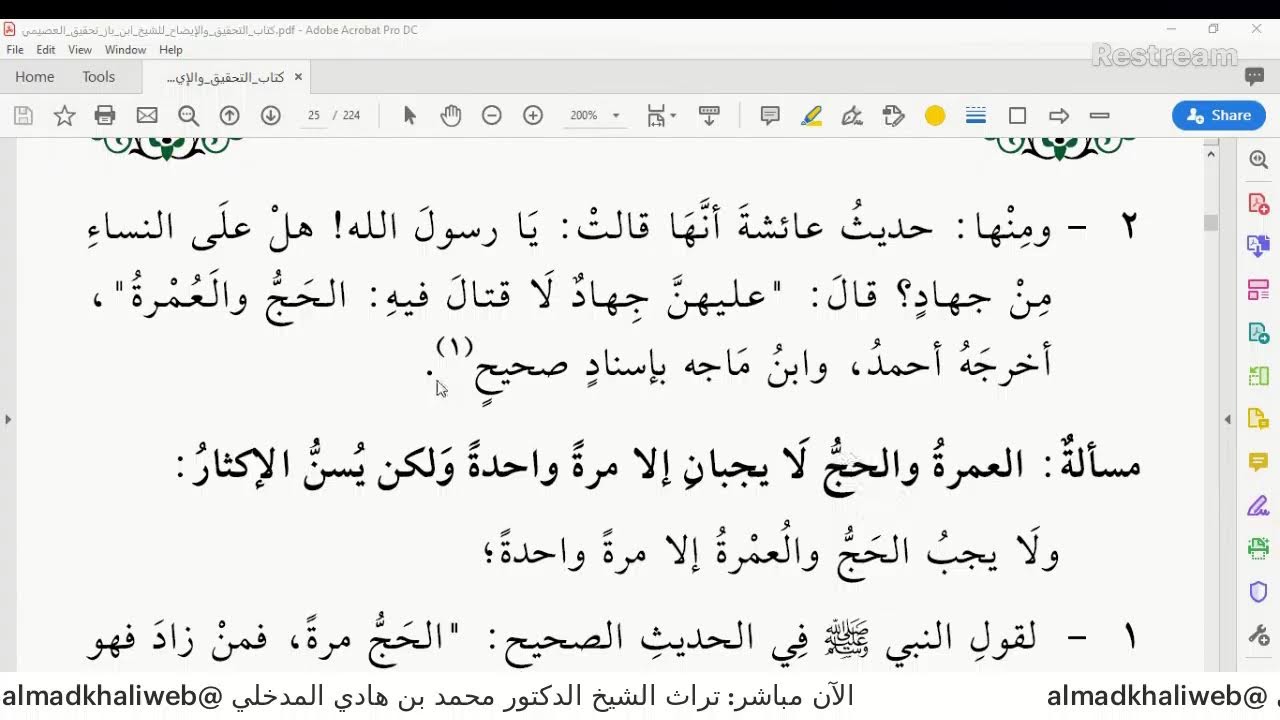The image size is (1280, 720).
Task: Open the Help menu
Action: click(171, 50)
